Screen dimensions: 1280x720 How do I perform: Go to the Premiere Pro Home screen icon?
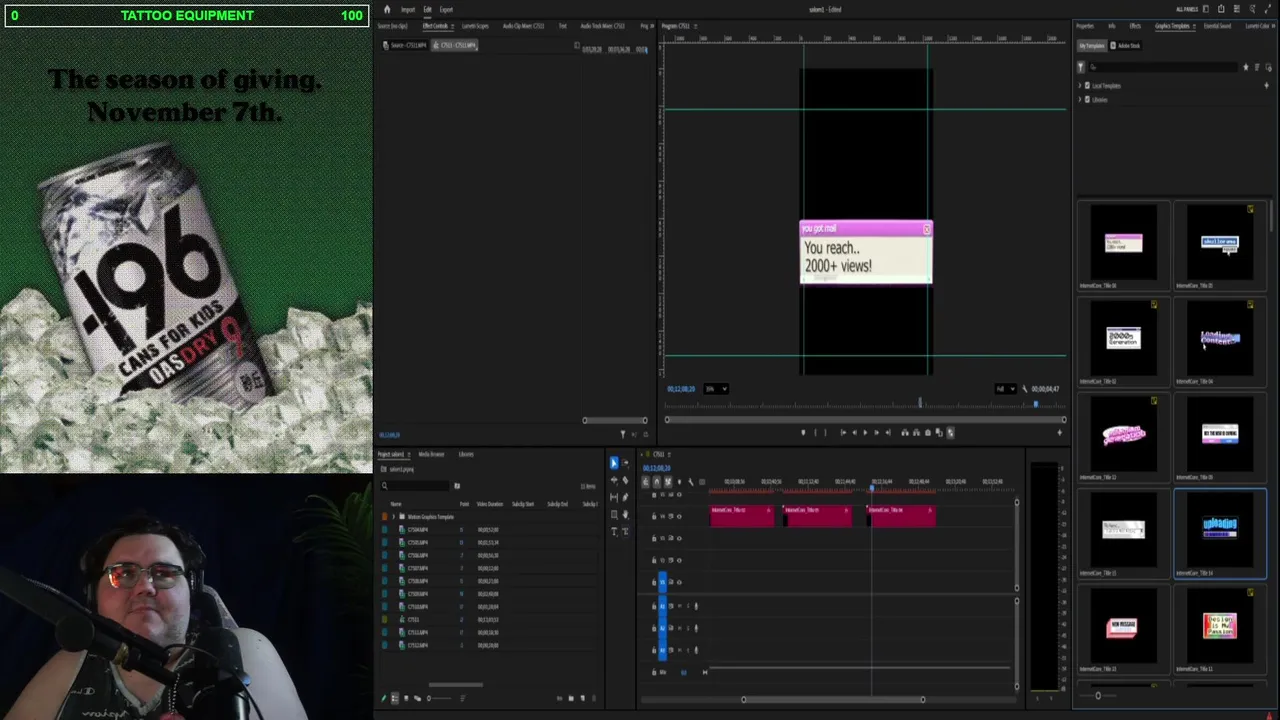[387, 9]
